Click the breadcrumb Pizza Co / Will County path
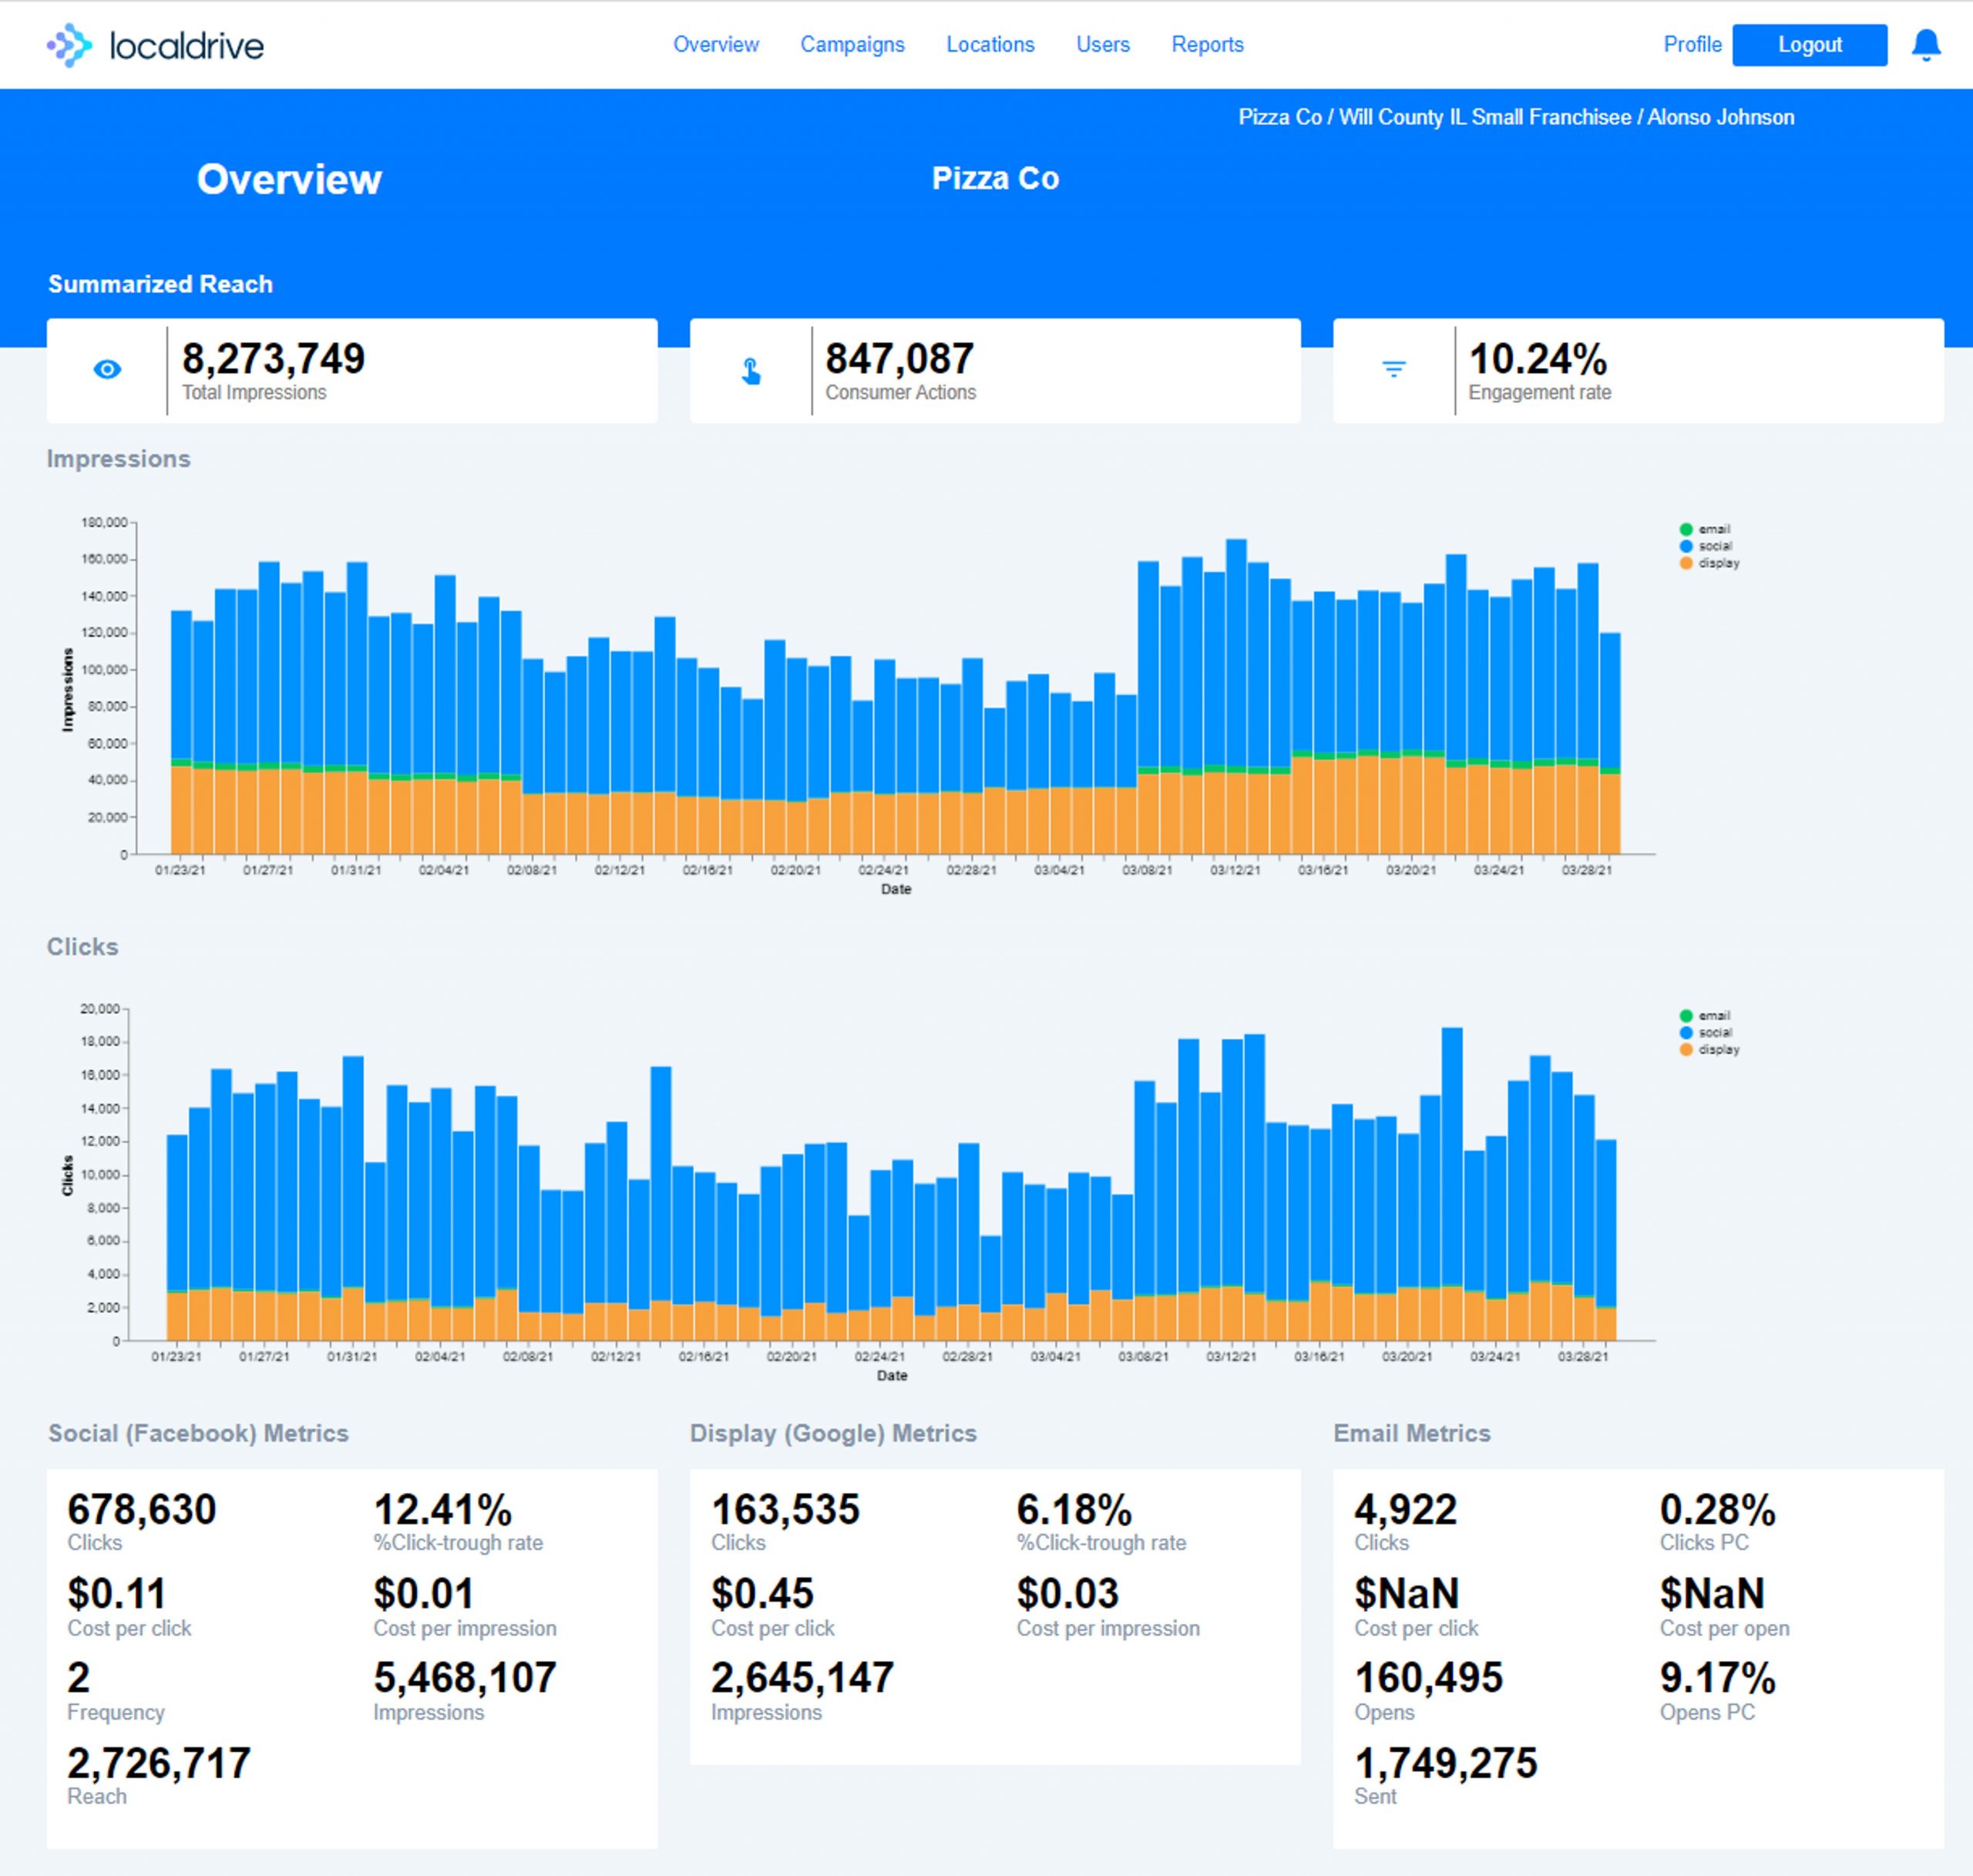 [x=1516, y=117]
